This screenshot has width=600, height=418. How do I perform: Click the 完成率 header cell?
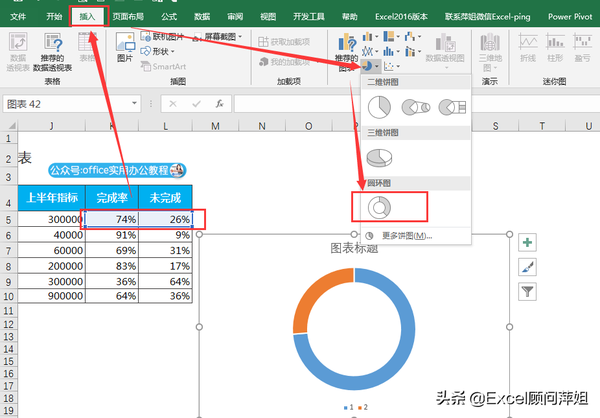(112, 198)
